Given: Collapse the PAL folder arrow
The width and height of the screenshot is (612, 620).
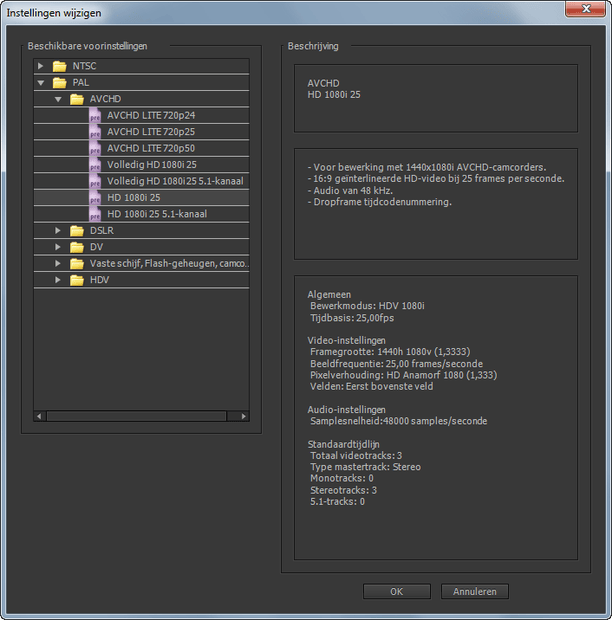Looking at the screenshot, I should pyautogui.click(x=40, y=83).
